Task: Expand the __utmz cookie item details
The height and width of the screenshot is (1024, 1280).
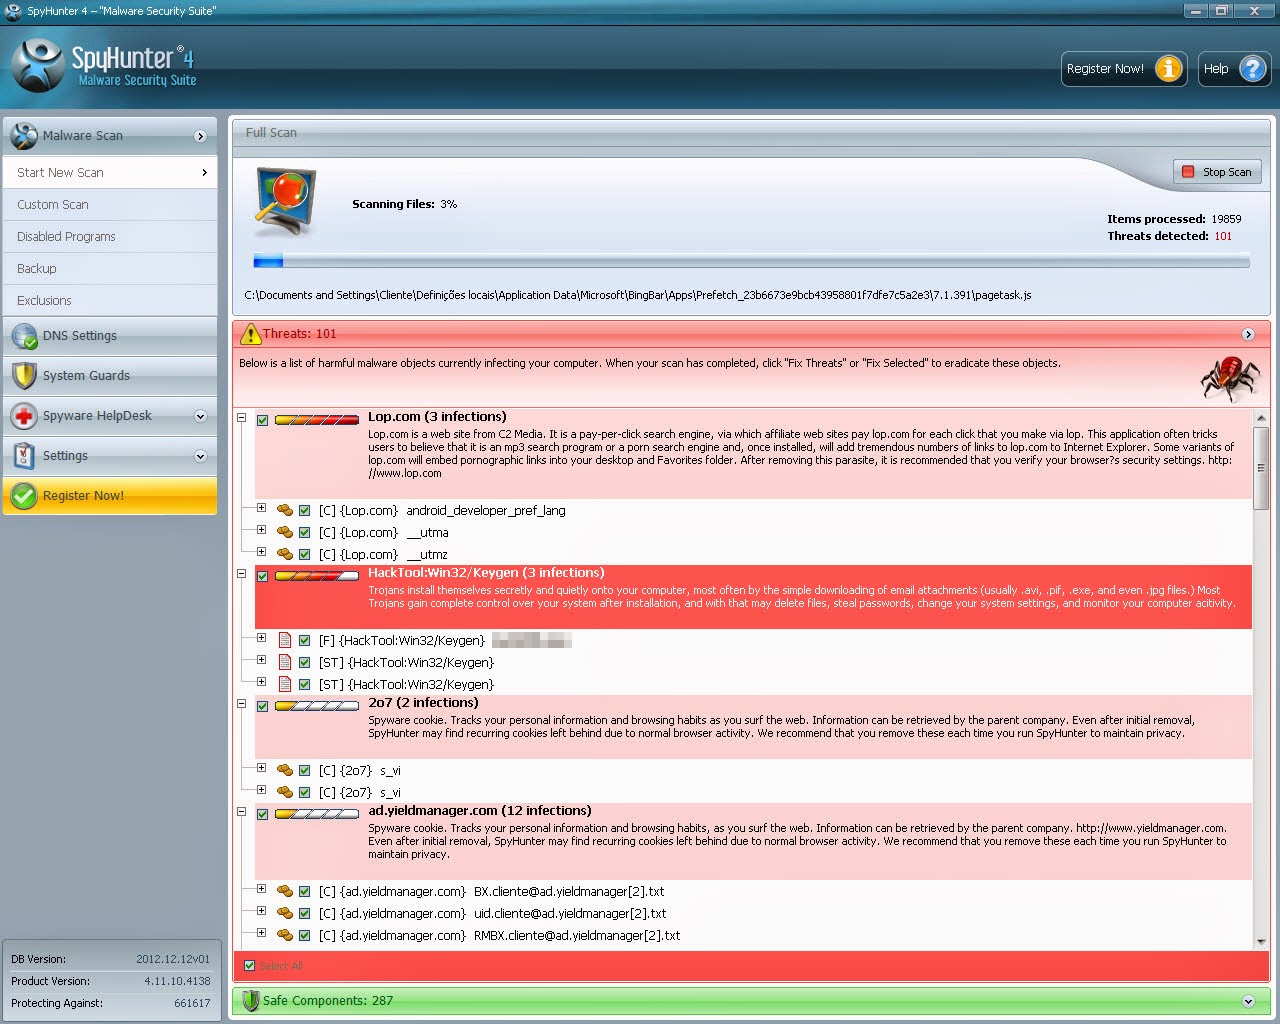Action: pyautogui.click(x=261, y=551)
